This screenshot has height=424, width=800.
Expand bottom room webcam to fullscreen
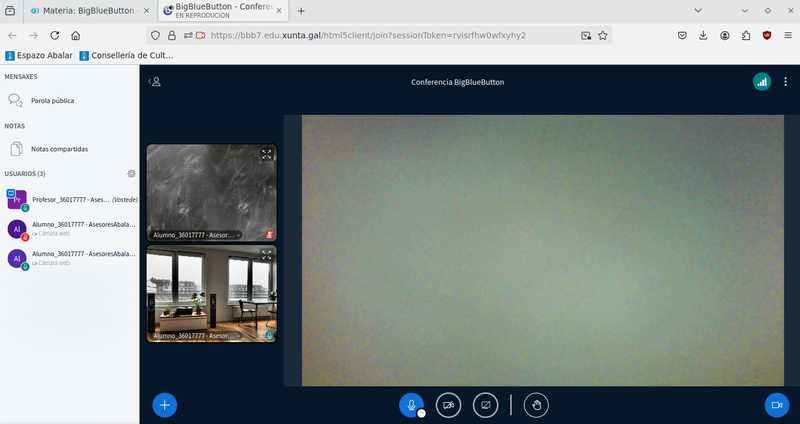266,256
